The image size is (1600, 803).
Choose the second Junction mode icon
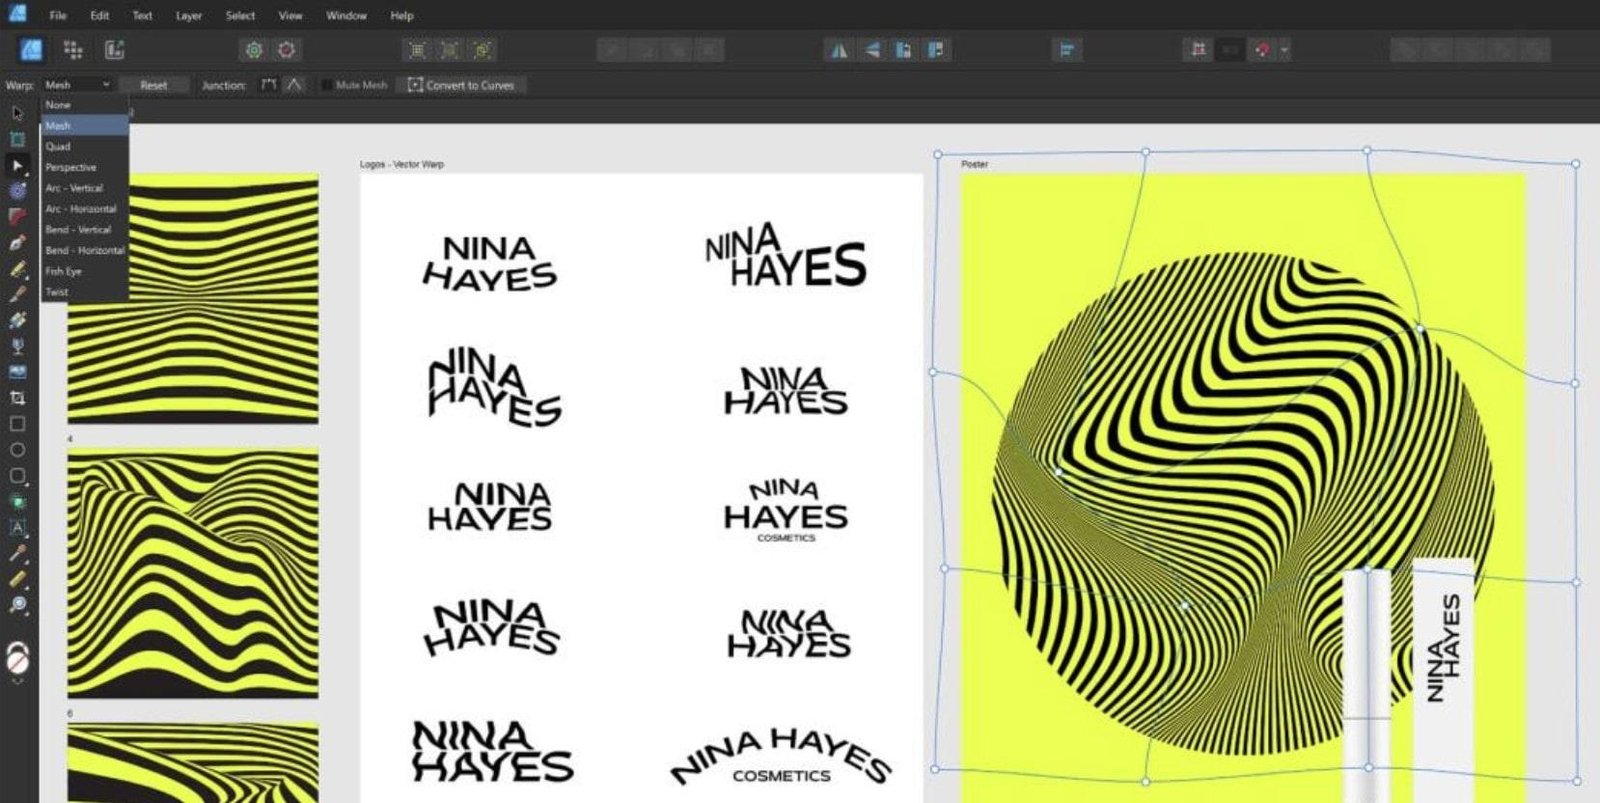(x=294, y=85)
